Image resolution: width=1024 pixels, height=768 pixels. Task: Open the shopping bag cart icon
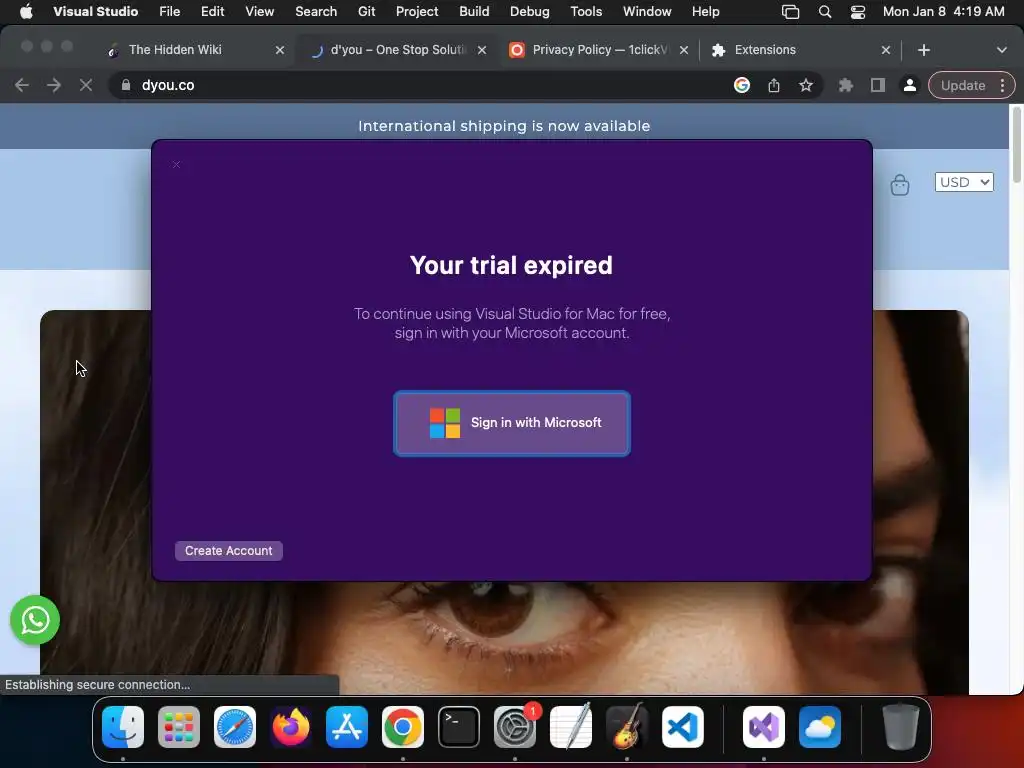[900, 185]
